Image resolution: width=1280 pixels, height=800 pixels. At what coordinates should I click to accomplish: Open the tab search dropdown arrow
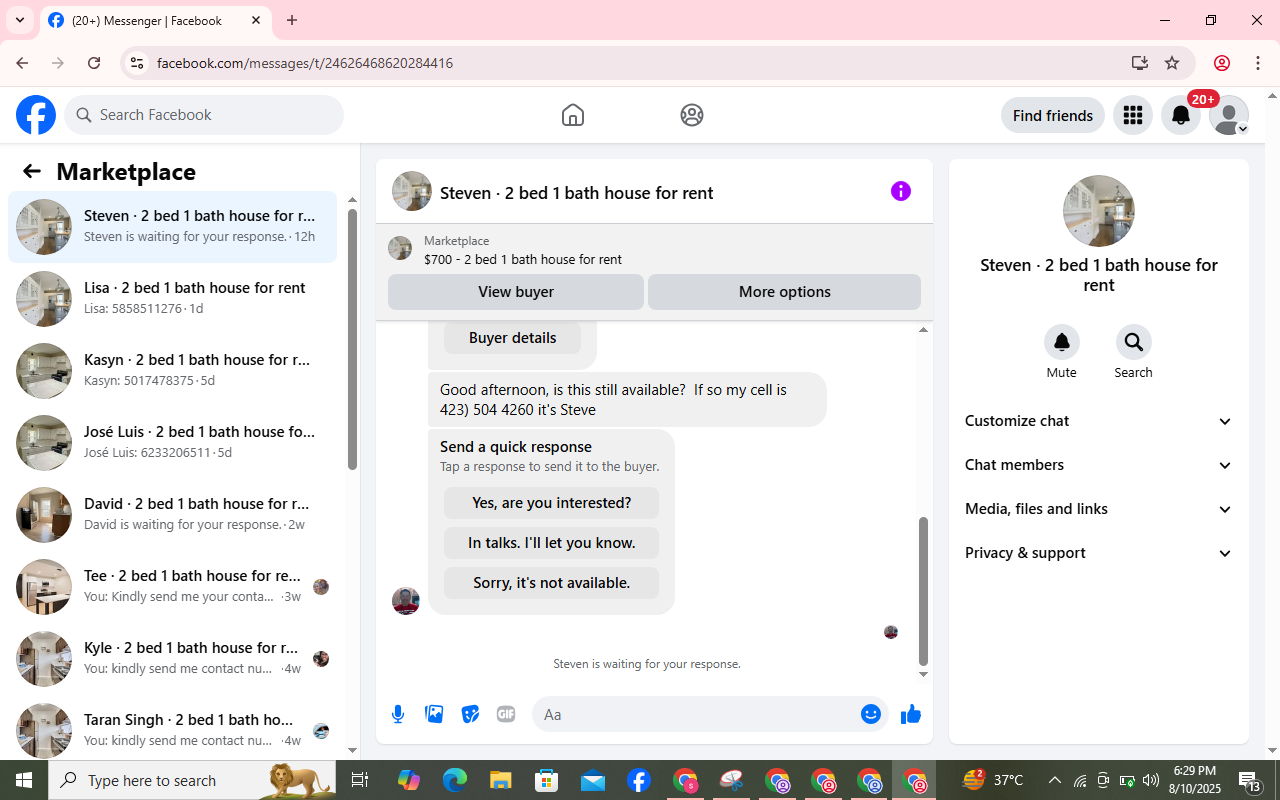[19, 20]
